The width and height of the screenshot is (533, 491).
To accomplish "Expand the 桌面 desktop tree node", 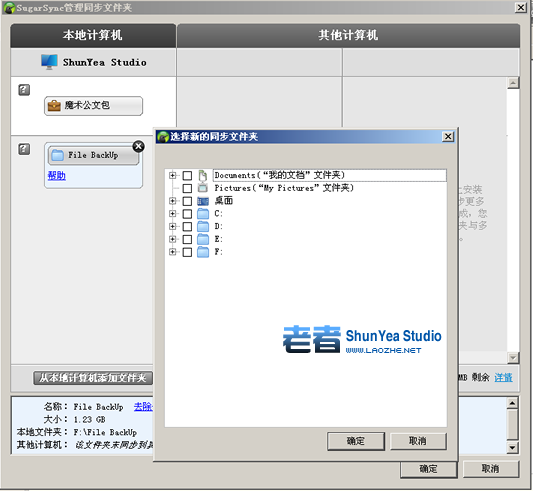I will click(173, 201).
